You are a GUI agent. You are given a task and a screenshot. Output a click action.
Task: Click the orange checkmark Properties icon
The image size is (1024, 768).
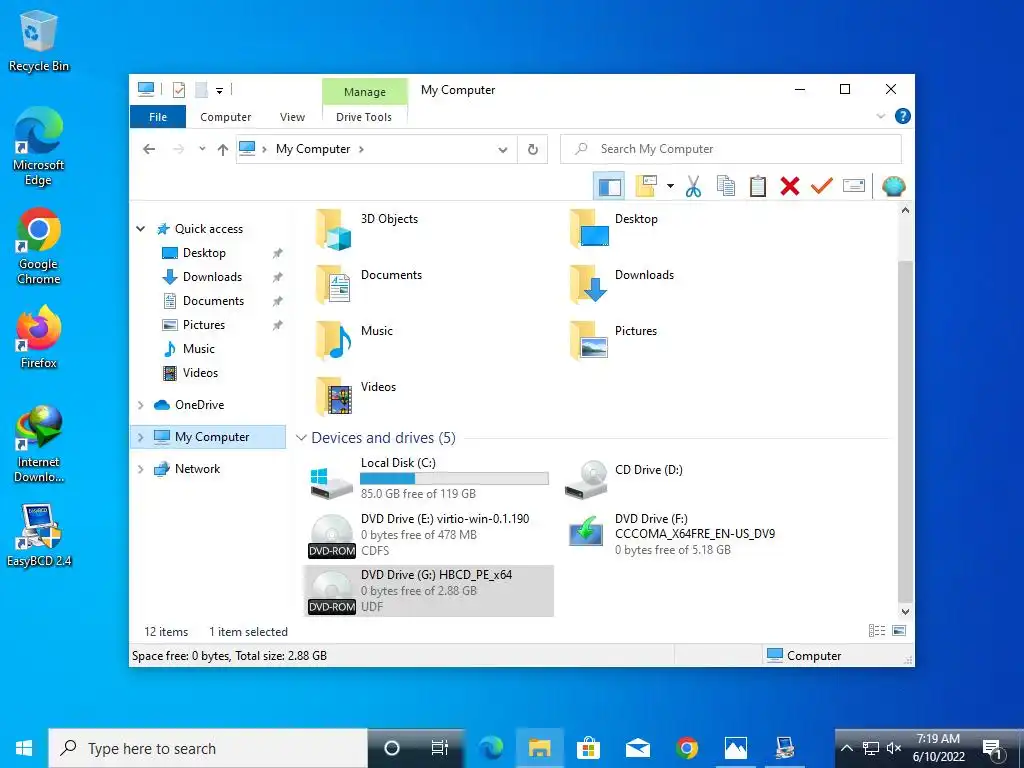coord(822,186)
